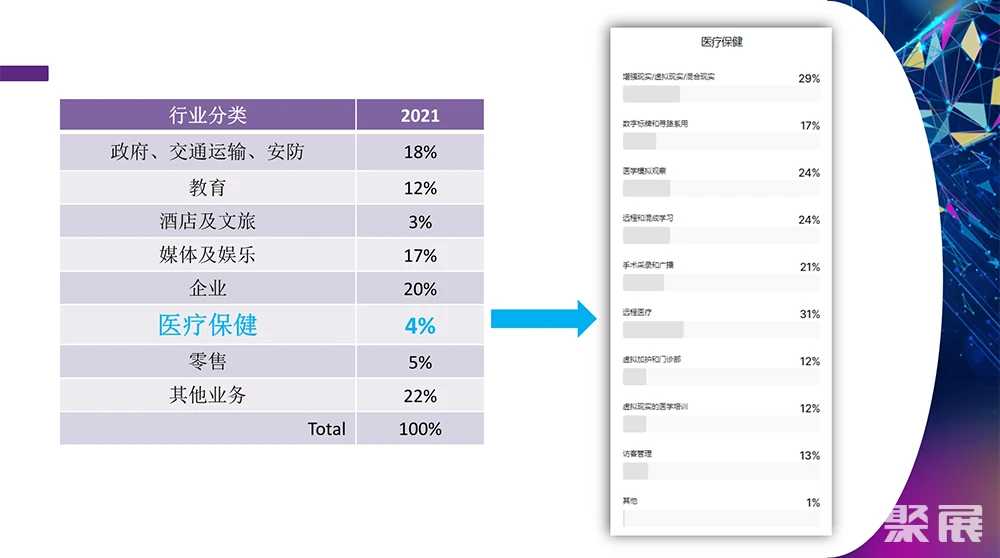Screen dimensions: 1000x558
Task: Select the 医学模拟观察 label
Action: tap(644, 171)
